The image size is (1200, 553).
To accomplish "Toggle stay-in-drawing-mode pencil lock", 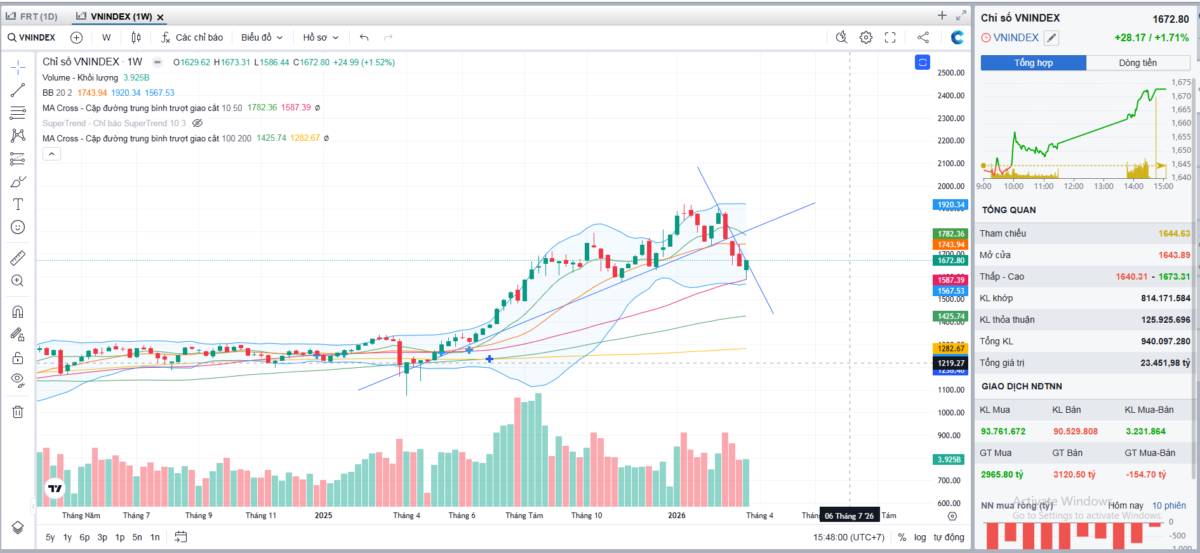I will 17,334.
